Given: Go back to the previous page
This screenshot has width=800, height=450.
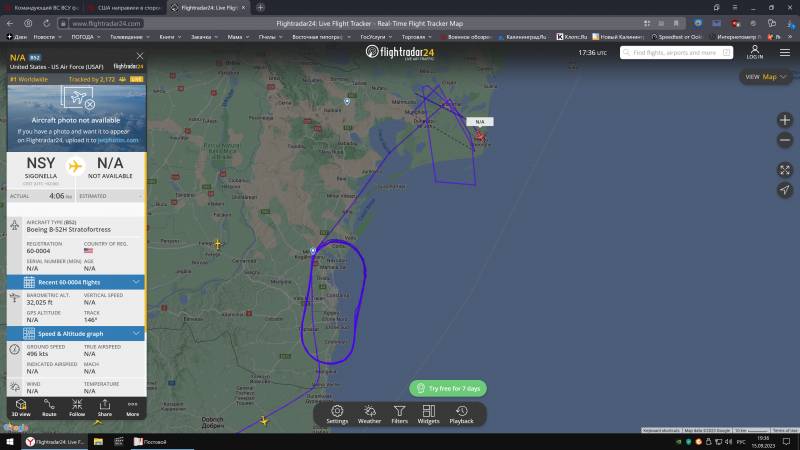Looking at the screenshot, I should tap(10, 23).
